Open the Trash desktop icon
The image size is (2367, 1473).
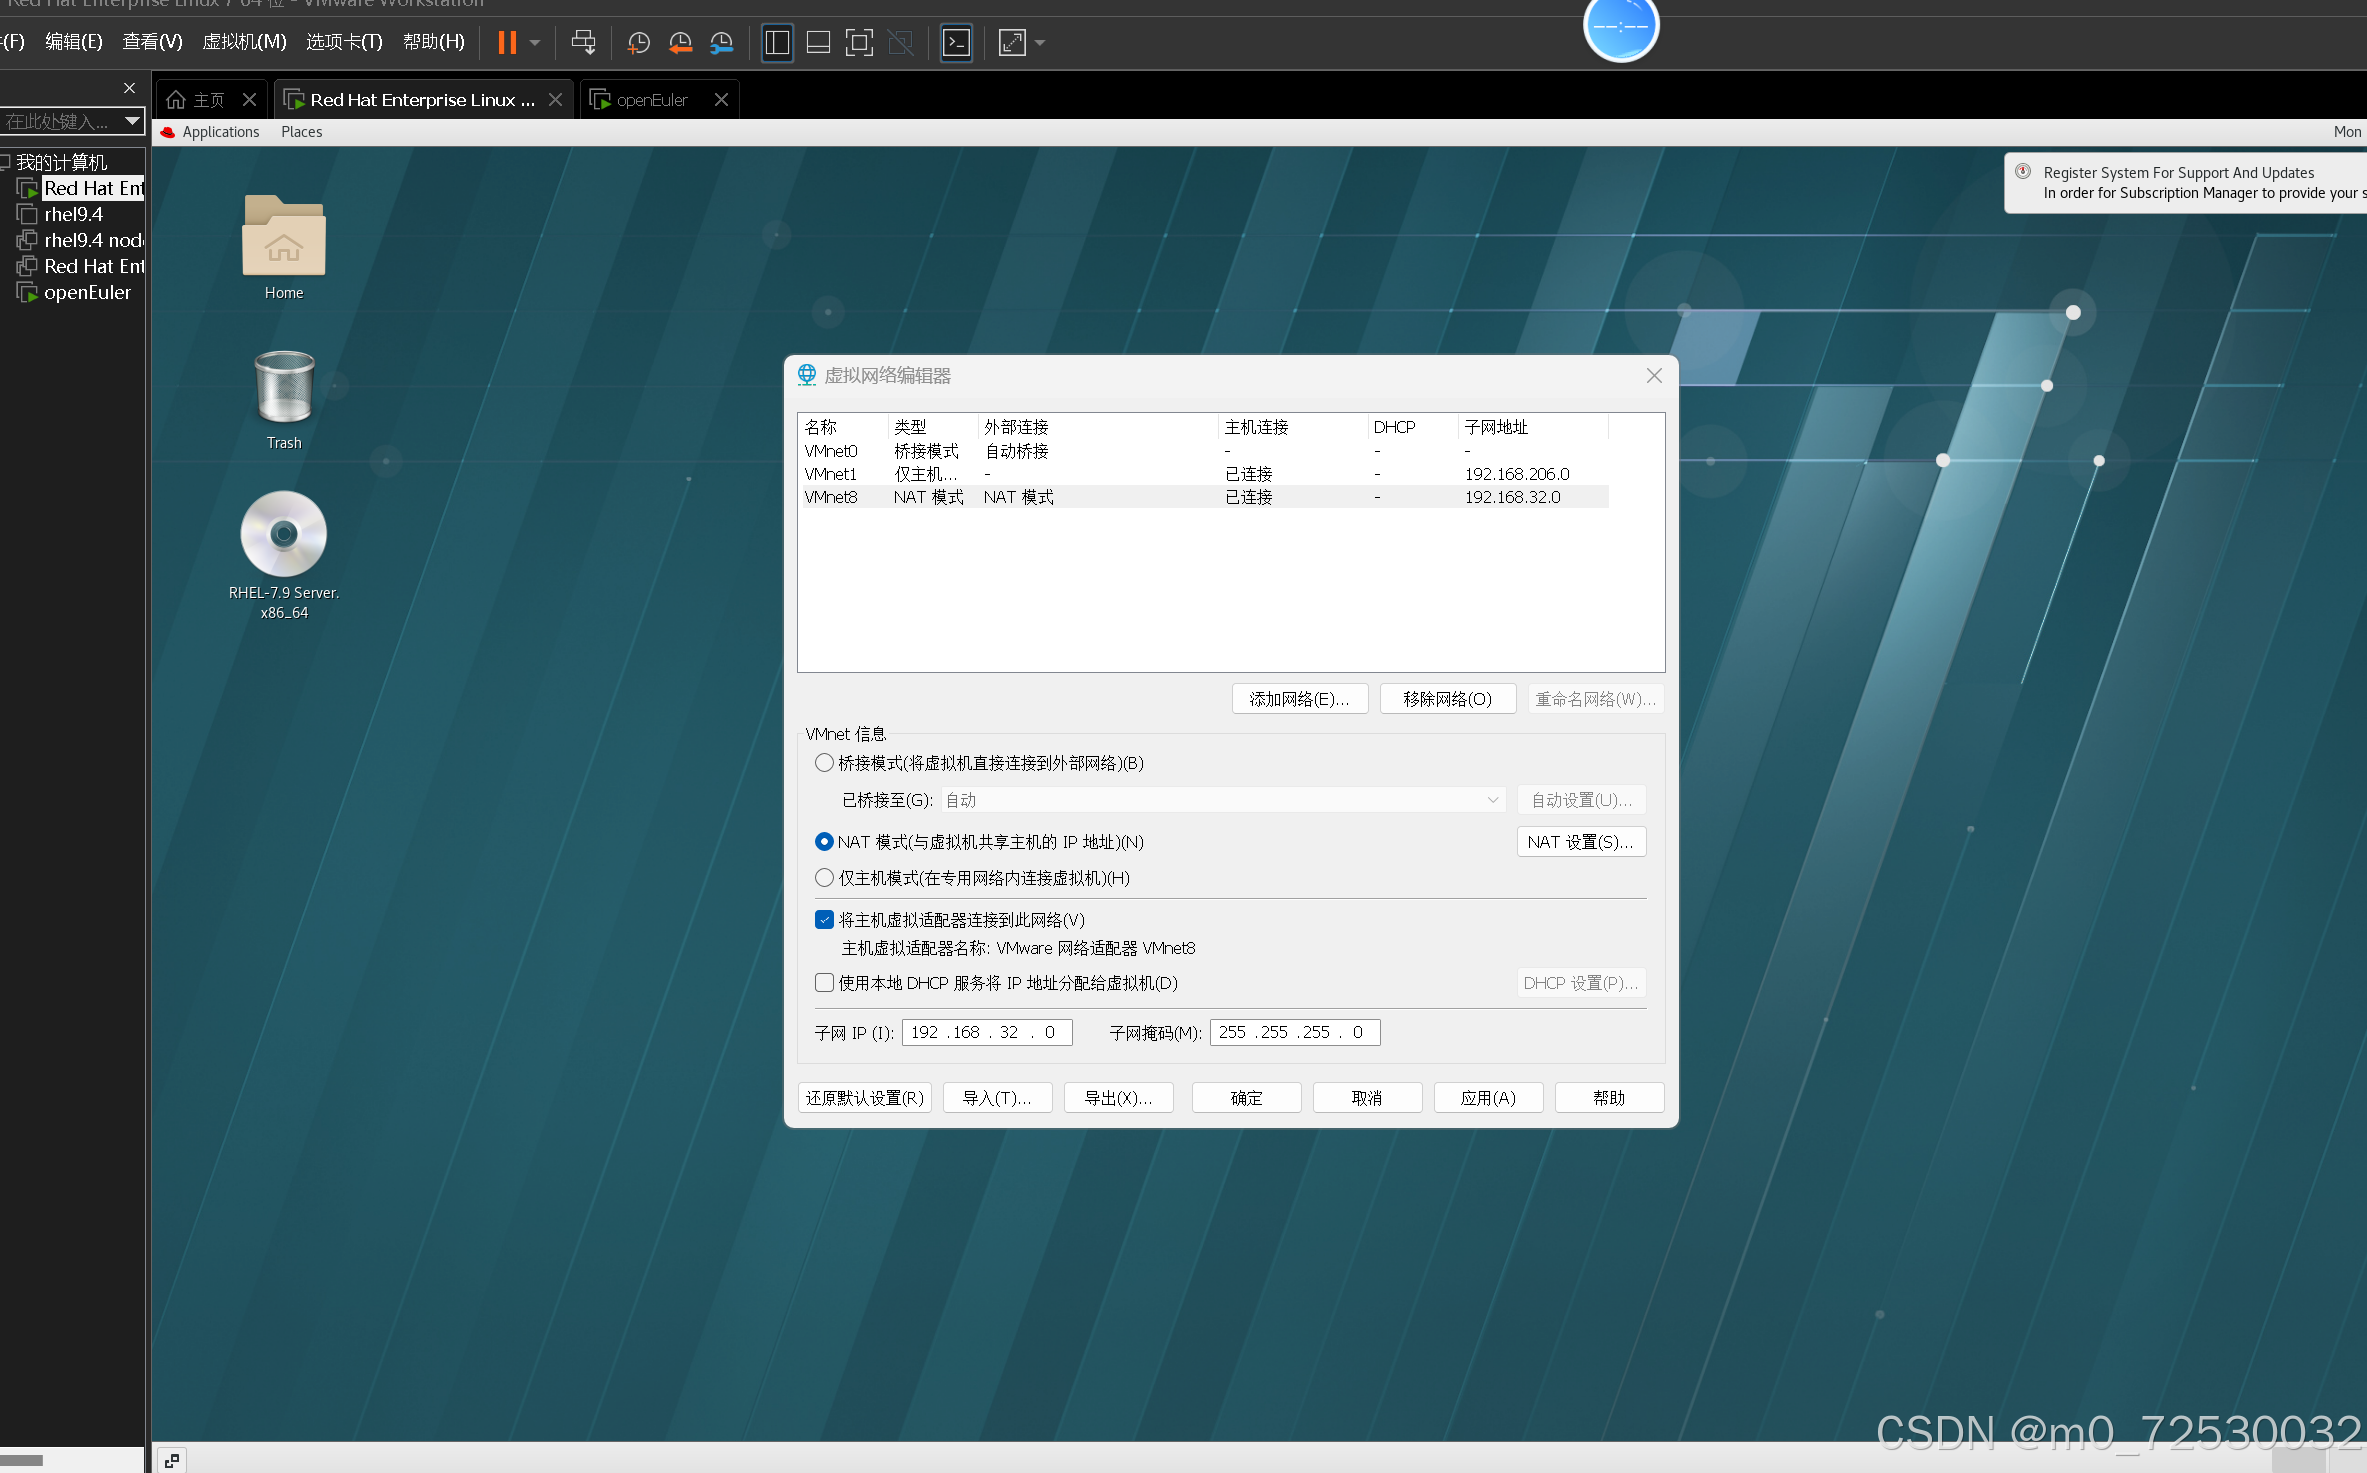pos(284,388)
